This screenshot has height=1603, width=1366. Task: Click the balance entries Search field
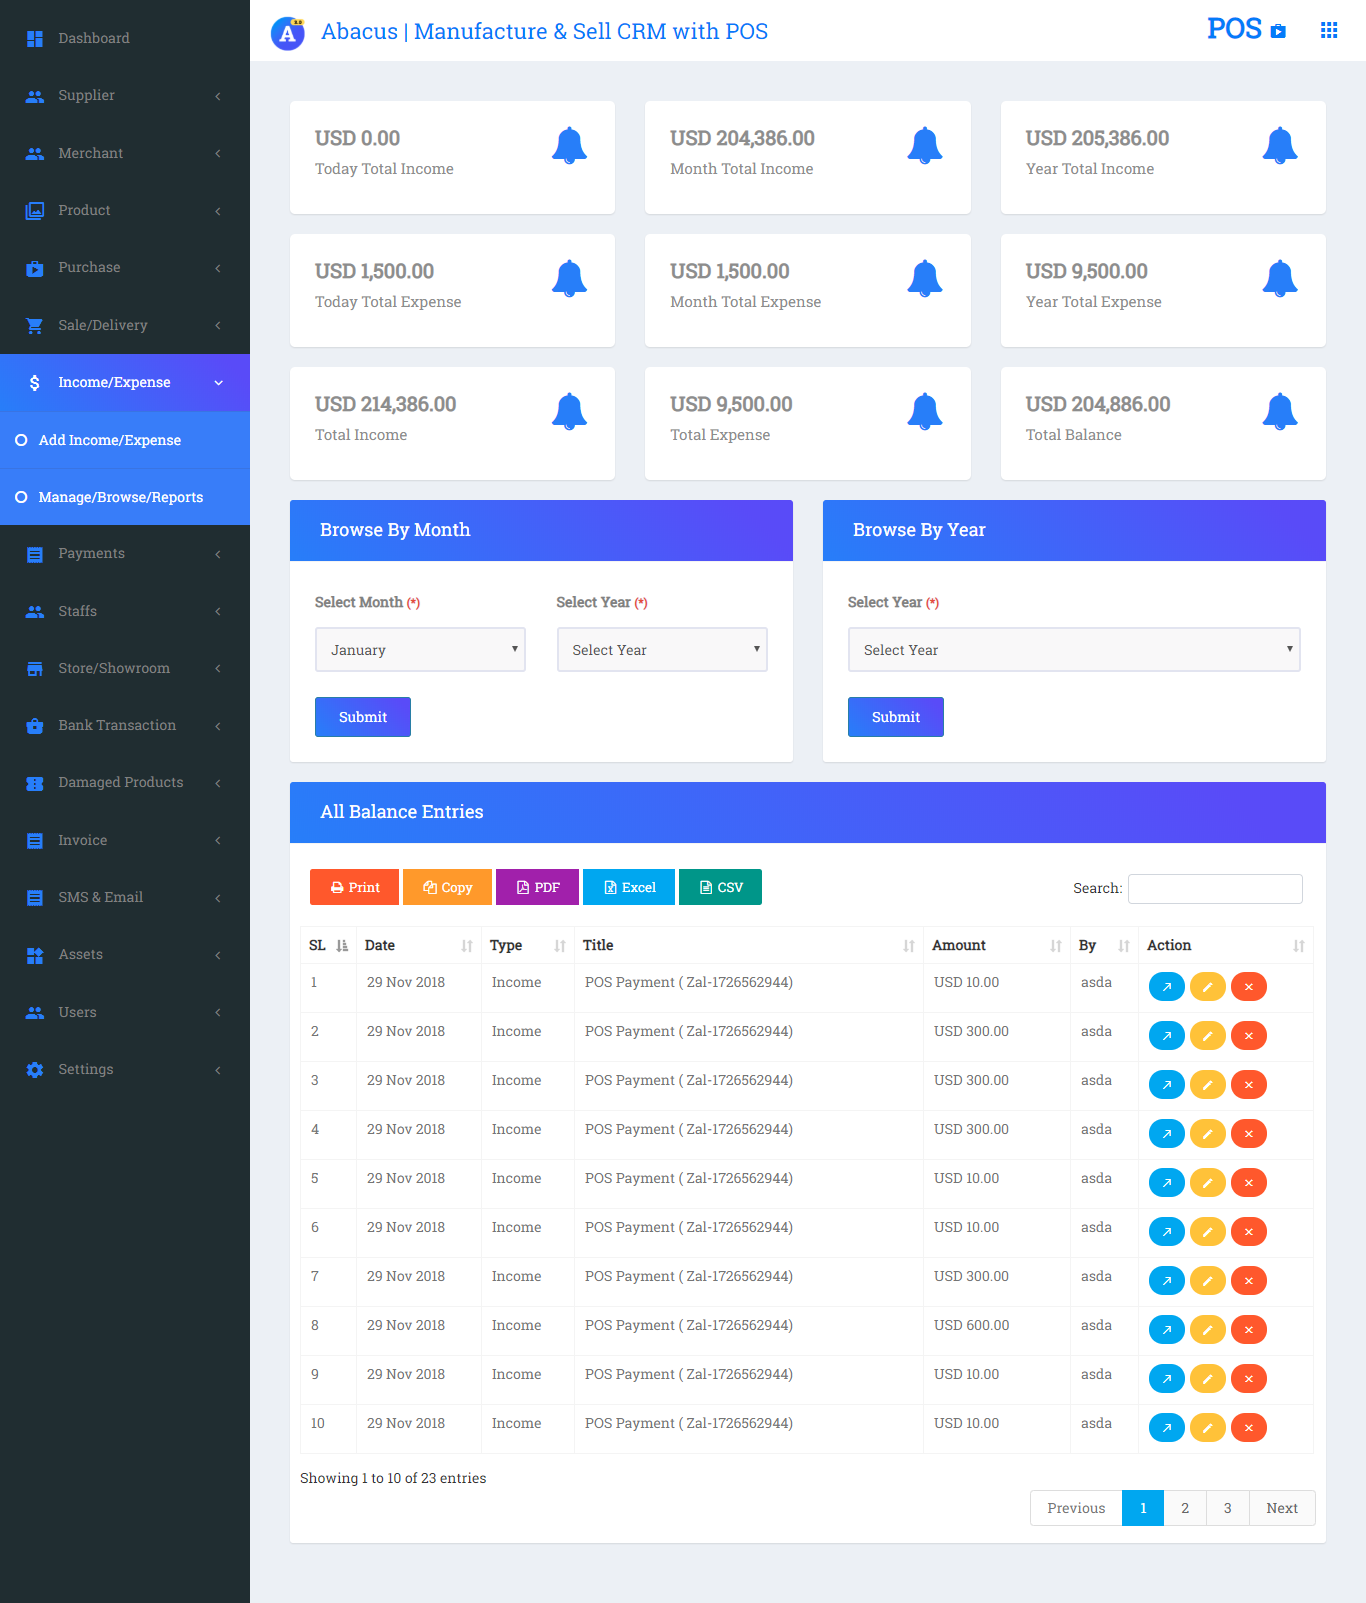1215,889
